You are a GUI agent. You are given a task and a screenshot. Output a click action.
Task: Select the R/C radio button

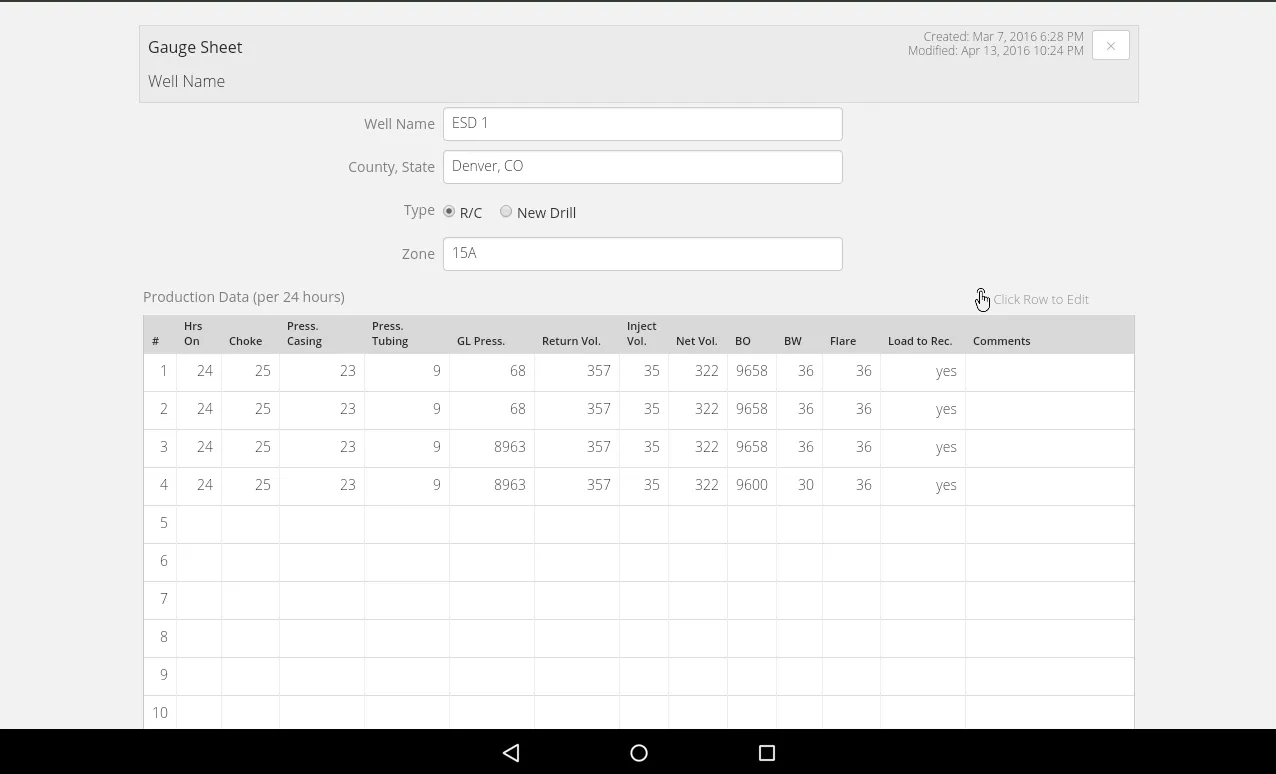(x=449, y=211)
